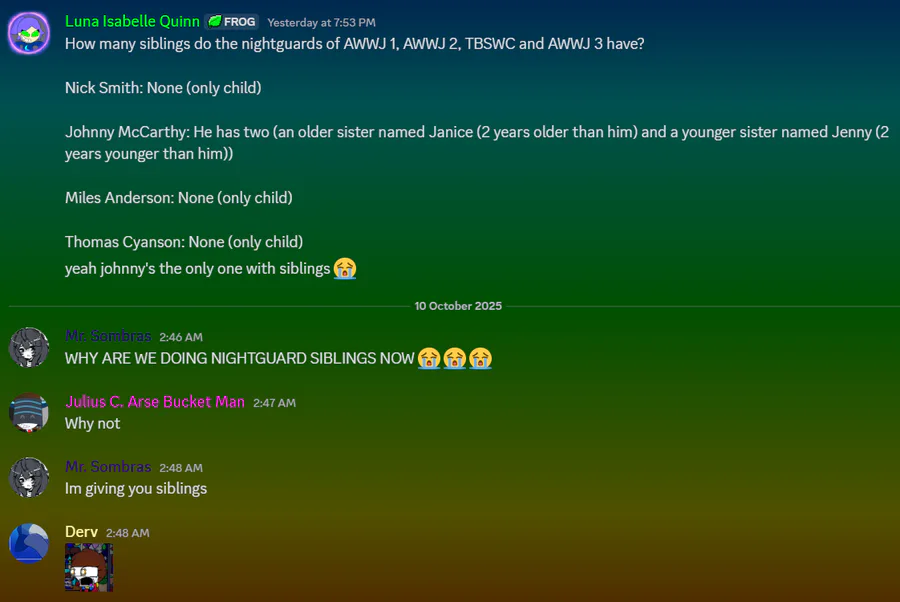Click last crying emoji in Sombras message
900x602 pixels.
click(480, 358)
